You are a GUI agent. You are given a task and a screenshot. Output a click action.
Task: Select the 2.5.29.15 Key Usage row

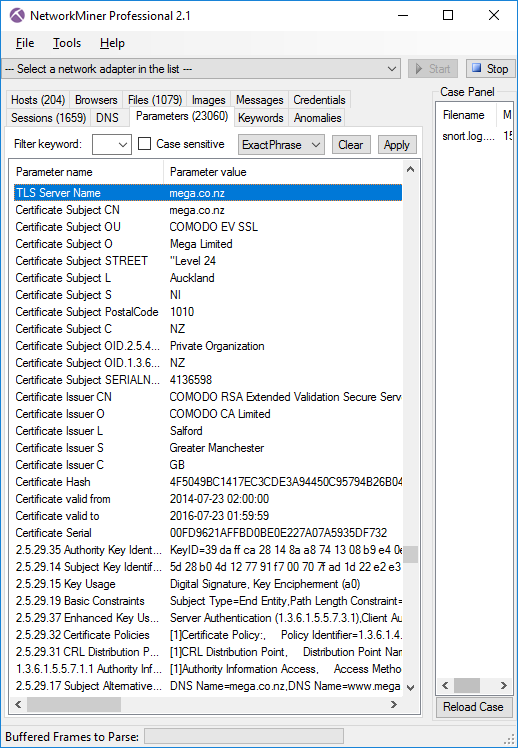[x=208, y=584]
